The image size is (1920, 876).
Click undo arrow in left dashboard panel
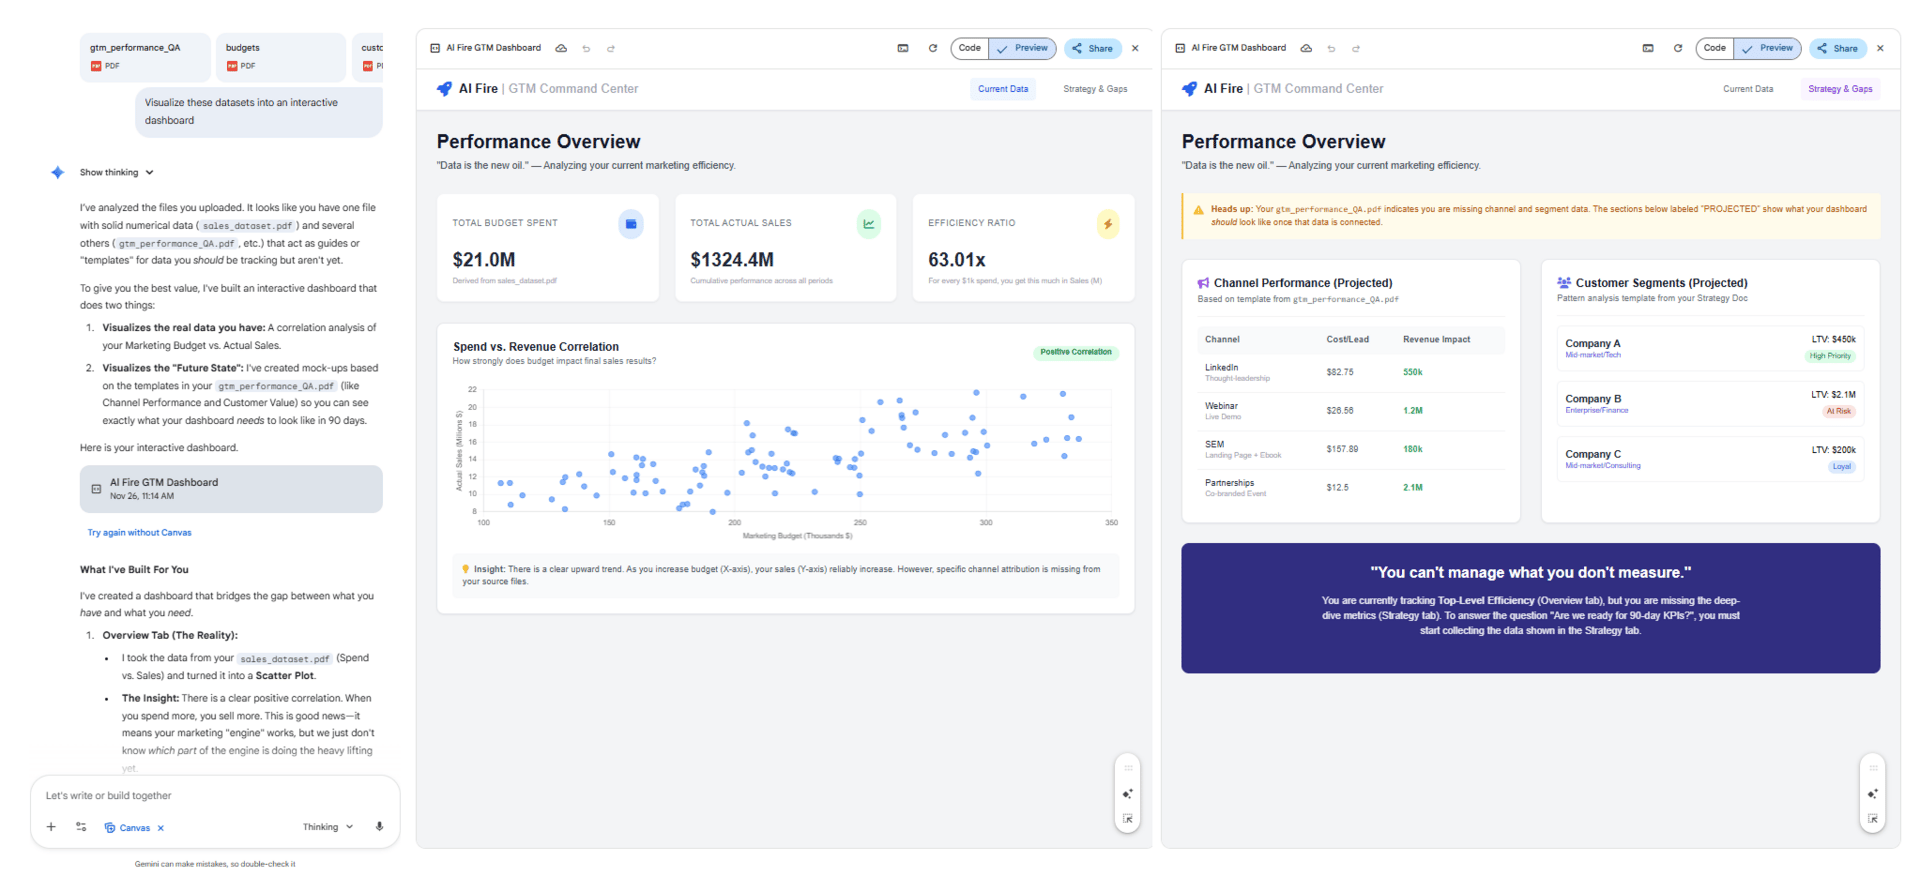586,48
